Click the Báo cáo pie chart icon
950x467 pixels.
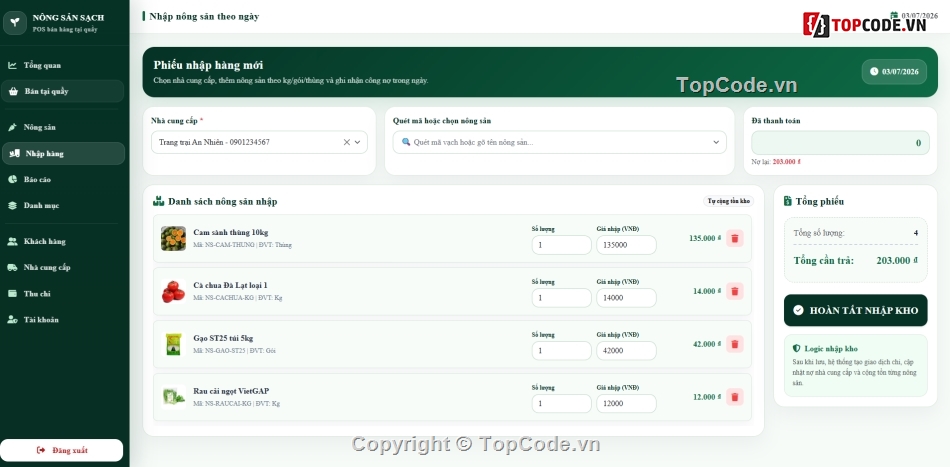point(12,179)
